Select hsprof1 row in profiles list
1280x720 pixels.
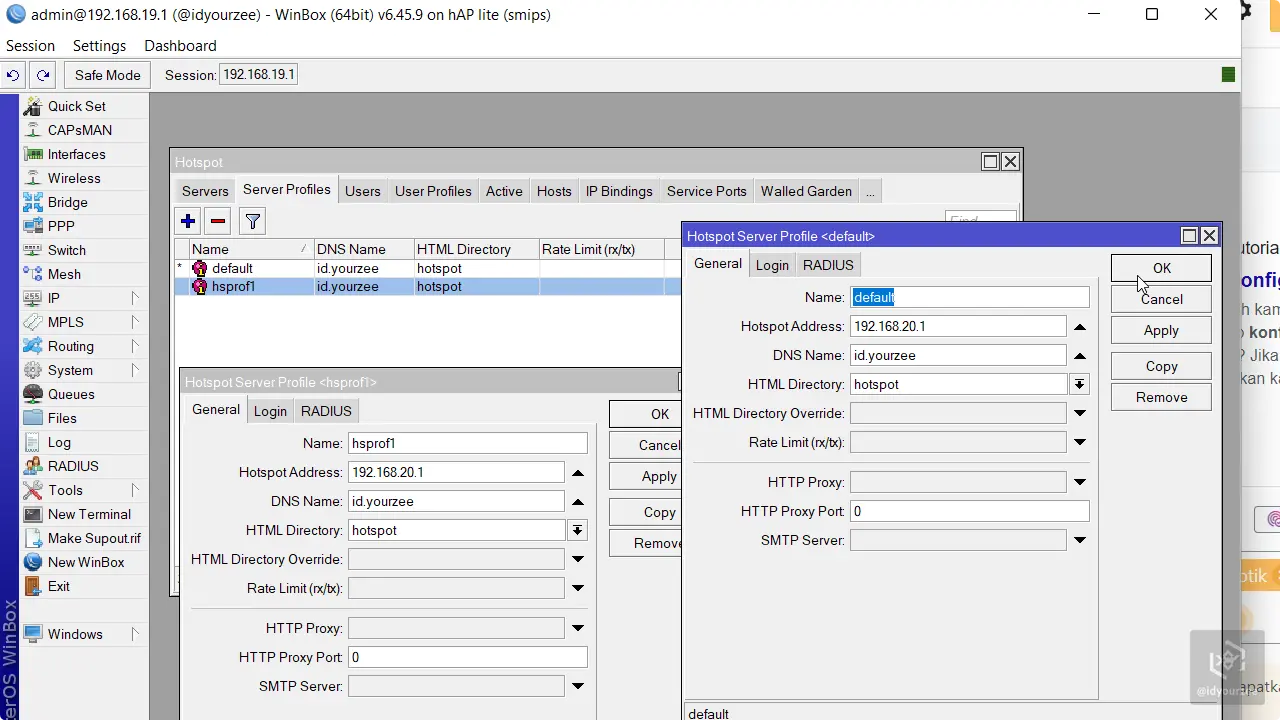pyautogui.click(x=427, y=286)
